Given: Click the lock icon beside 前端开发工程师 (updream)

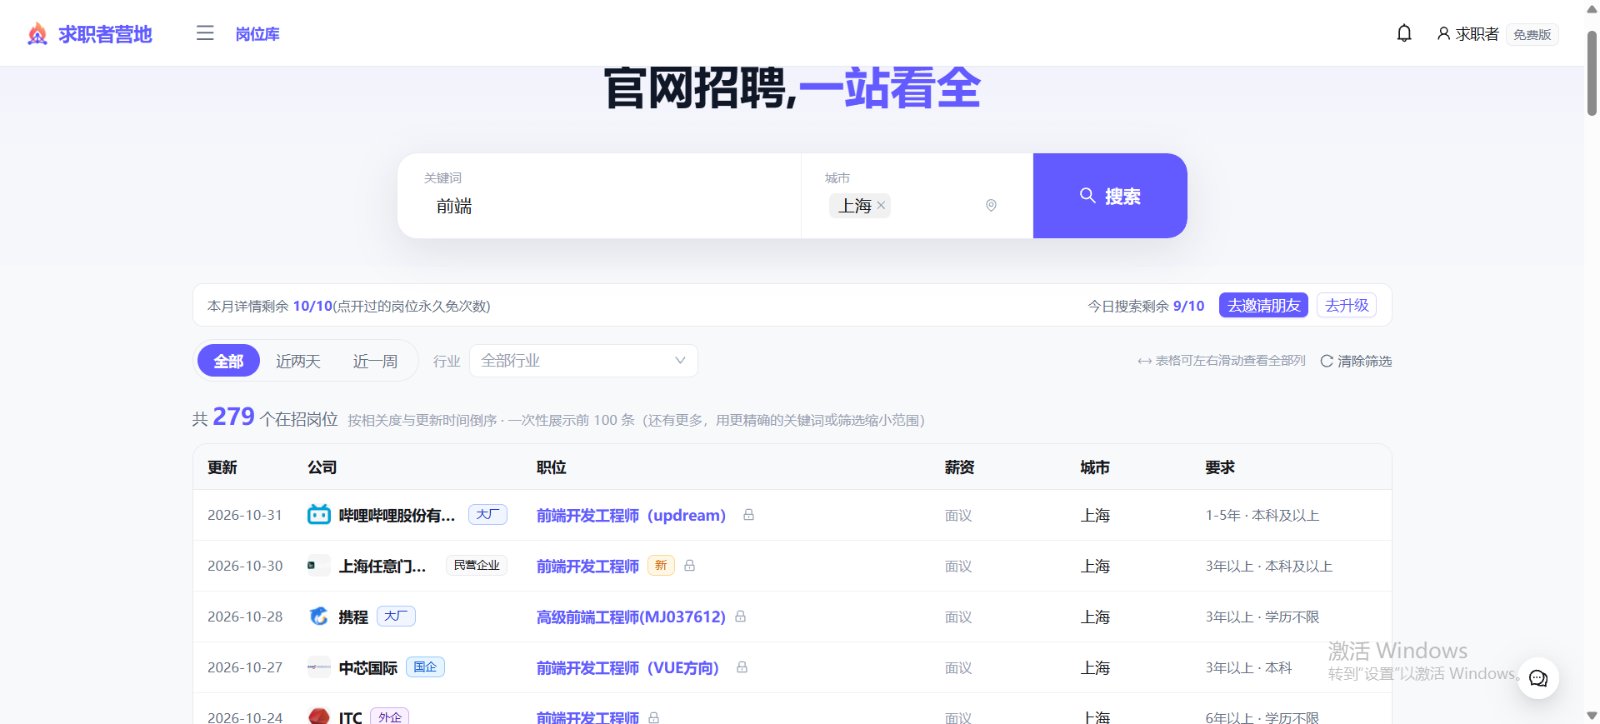Looking at the screenshot, I should 748,515.
